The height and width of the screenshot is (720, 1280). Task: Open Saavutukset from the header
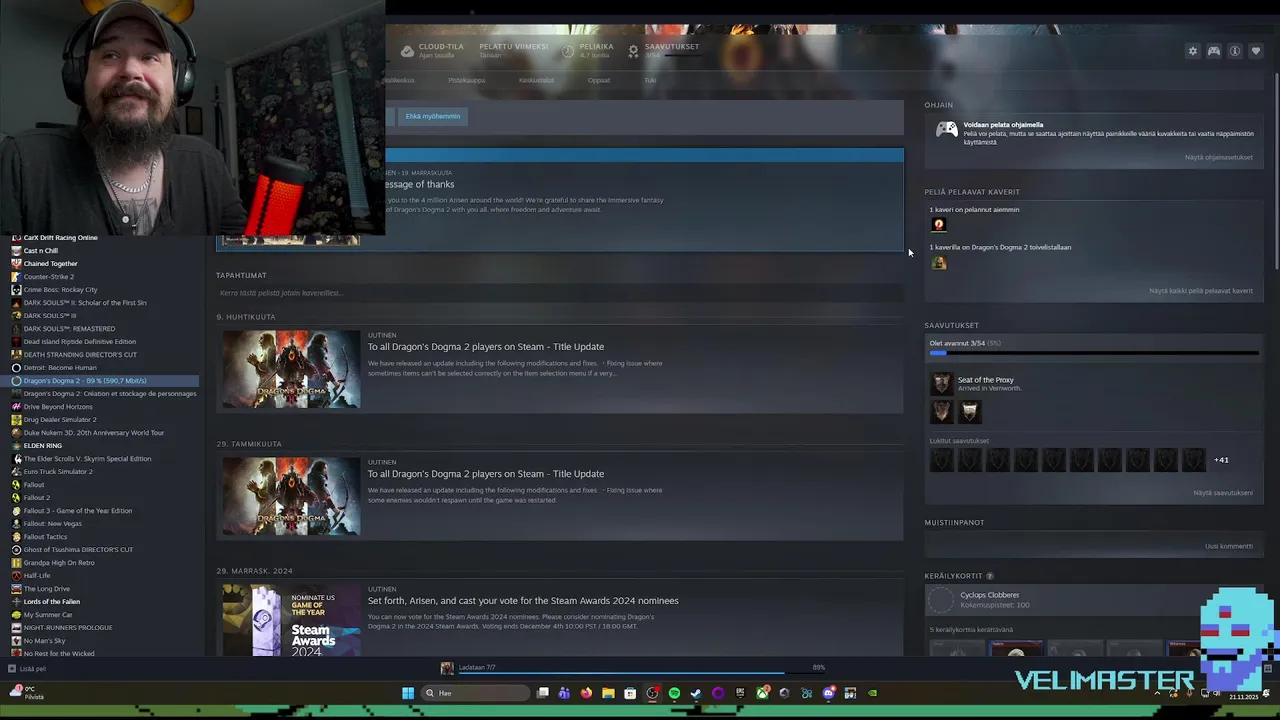(x=671, y=47)
